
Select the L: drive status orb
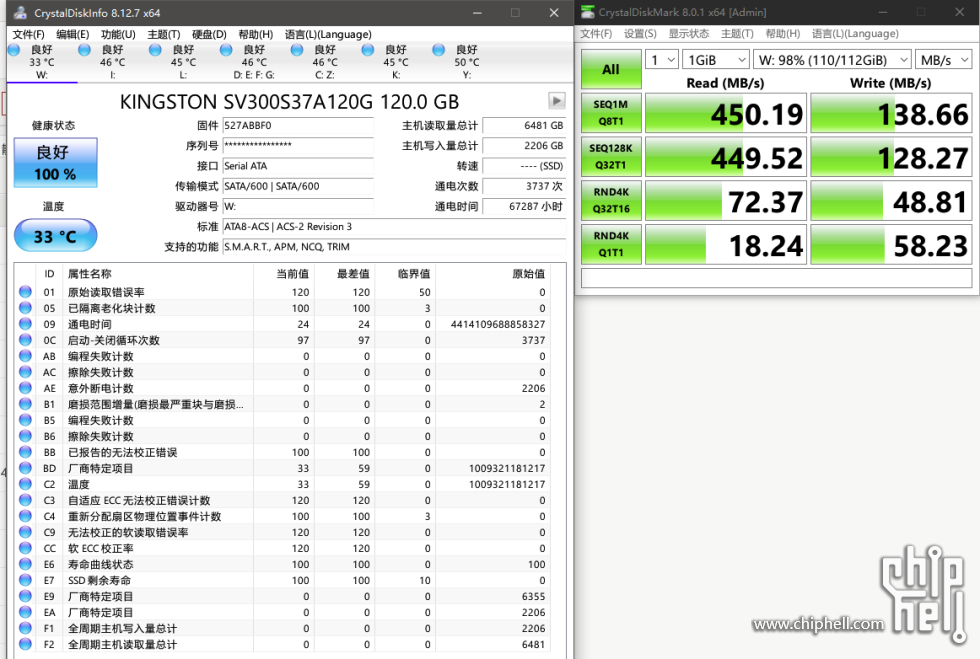155,50
